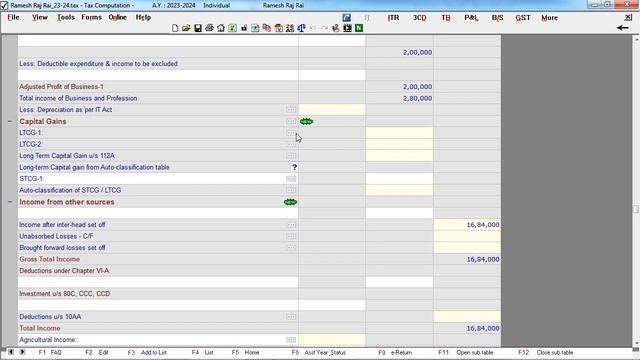Click the F12 Close sub table shortcut
The image size is (640, 360).
546,352
